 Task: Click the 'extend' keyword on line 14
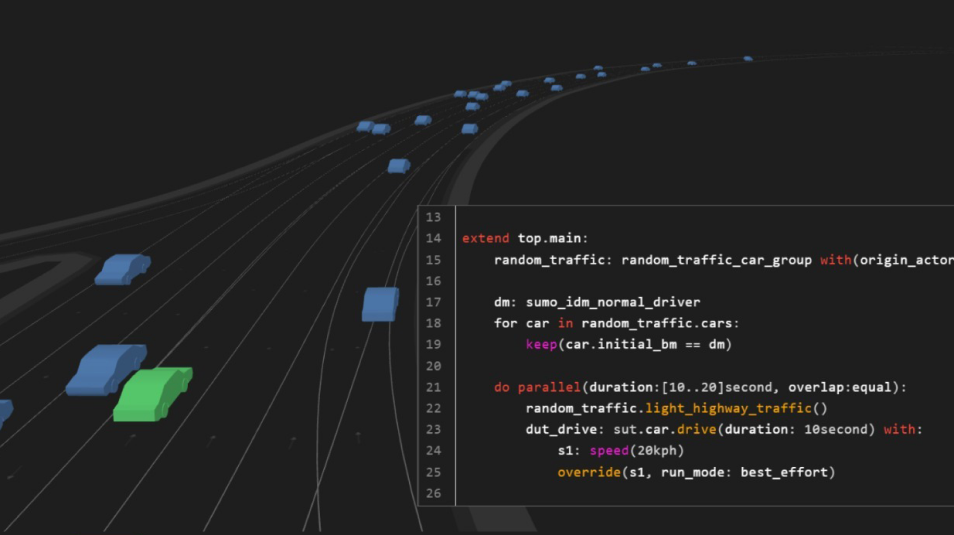pos(485,239)
